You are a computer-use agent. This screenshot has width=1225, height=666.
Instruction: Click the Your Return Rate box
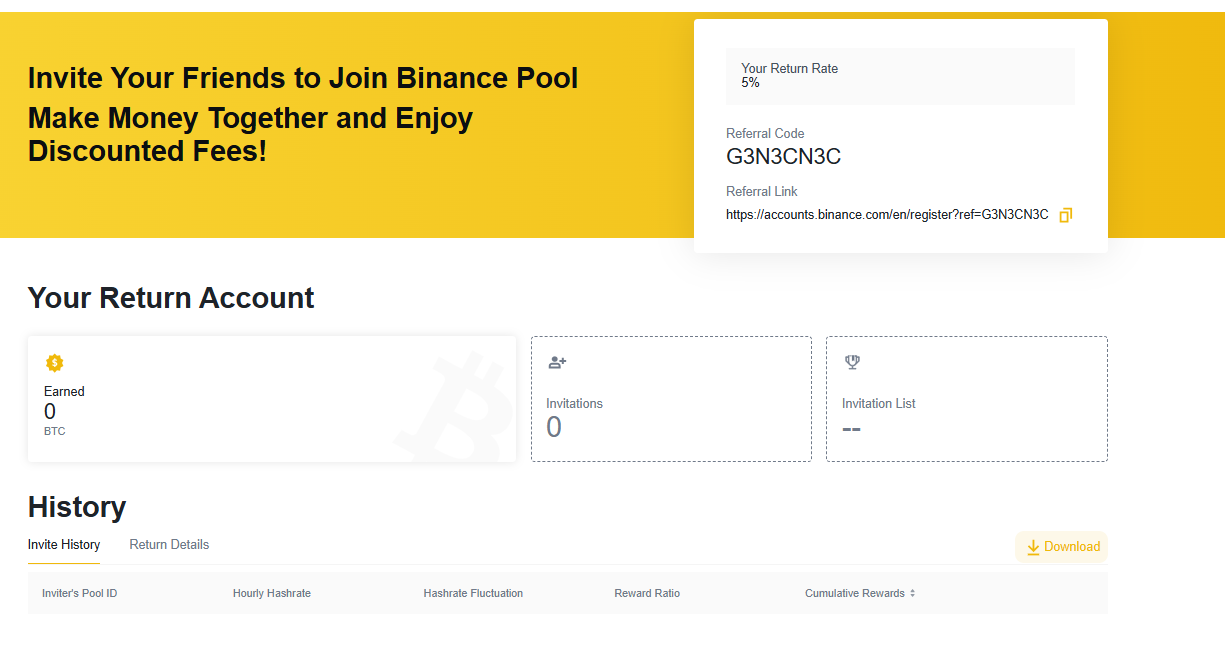pos(900,76)
